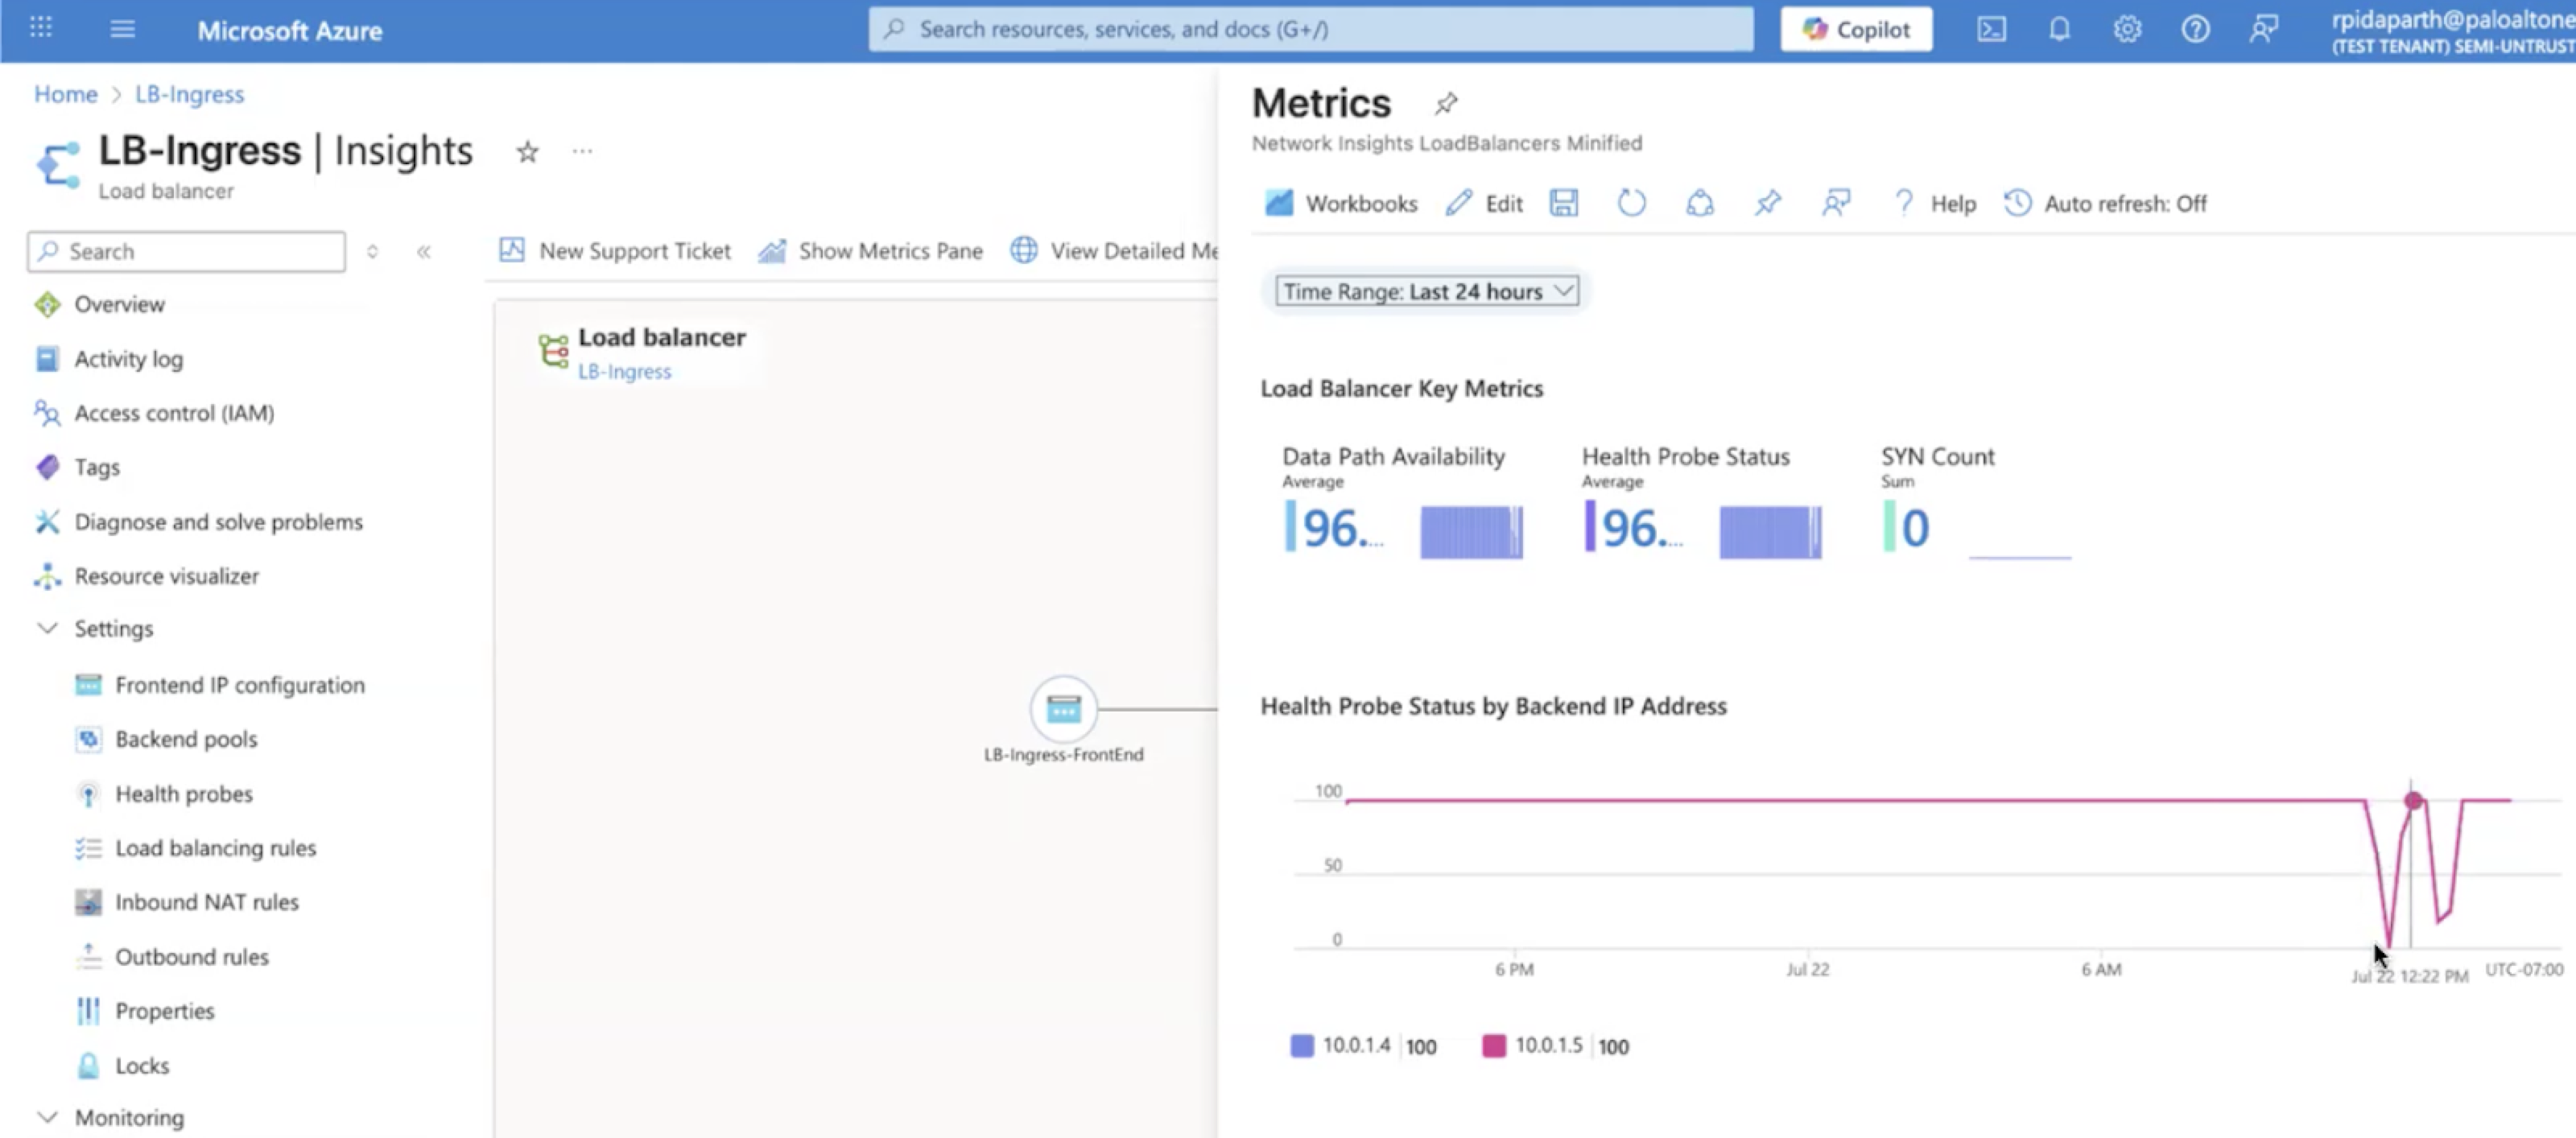Viewport: 2576px width, 1138px height.
Task: Click the 10.0.1.5 pink legend swatch
Action: [x=1493, y=1045]
